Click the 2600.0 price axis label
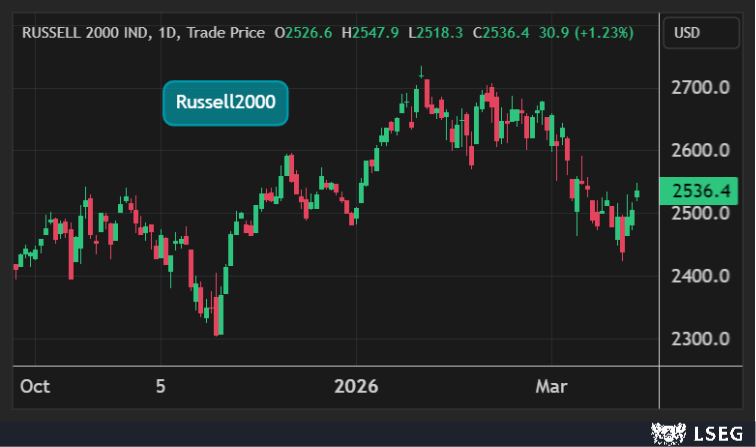This screenshot has width=756, height=447. [700, 151]
